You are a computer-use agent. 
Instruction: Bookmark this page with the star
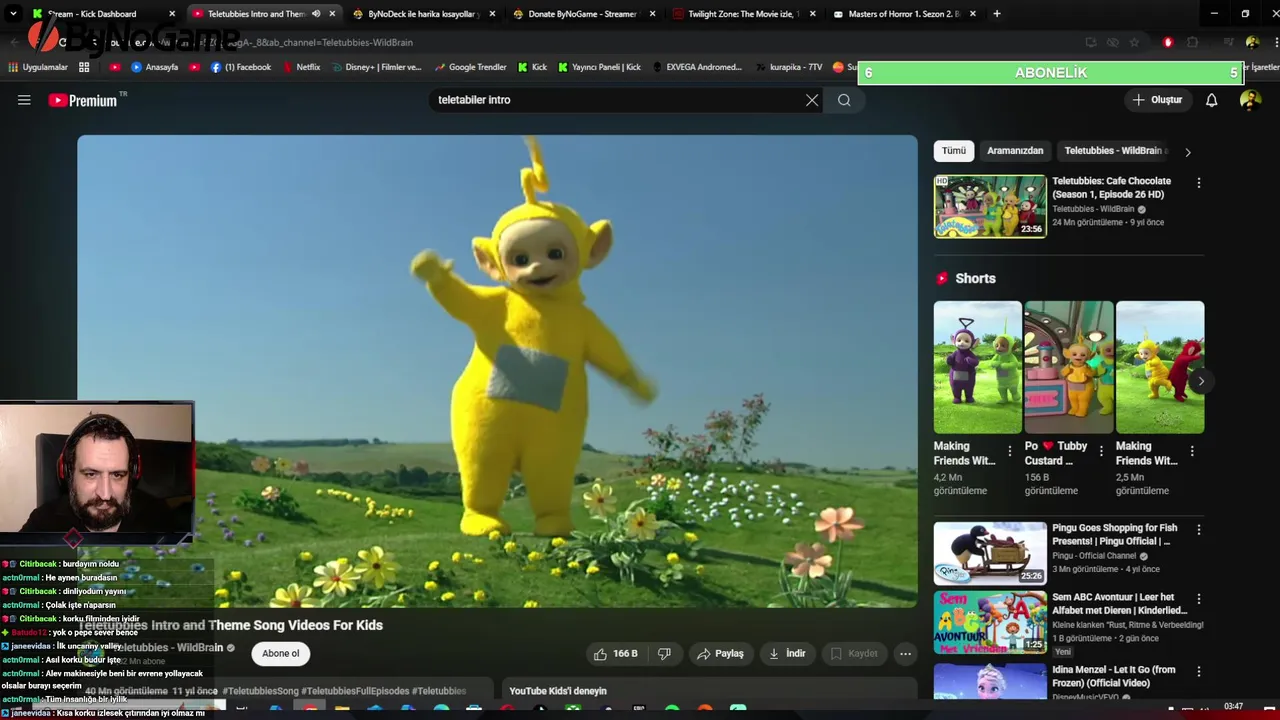tap(1134, 42)
